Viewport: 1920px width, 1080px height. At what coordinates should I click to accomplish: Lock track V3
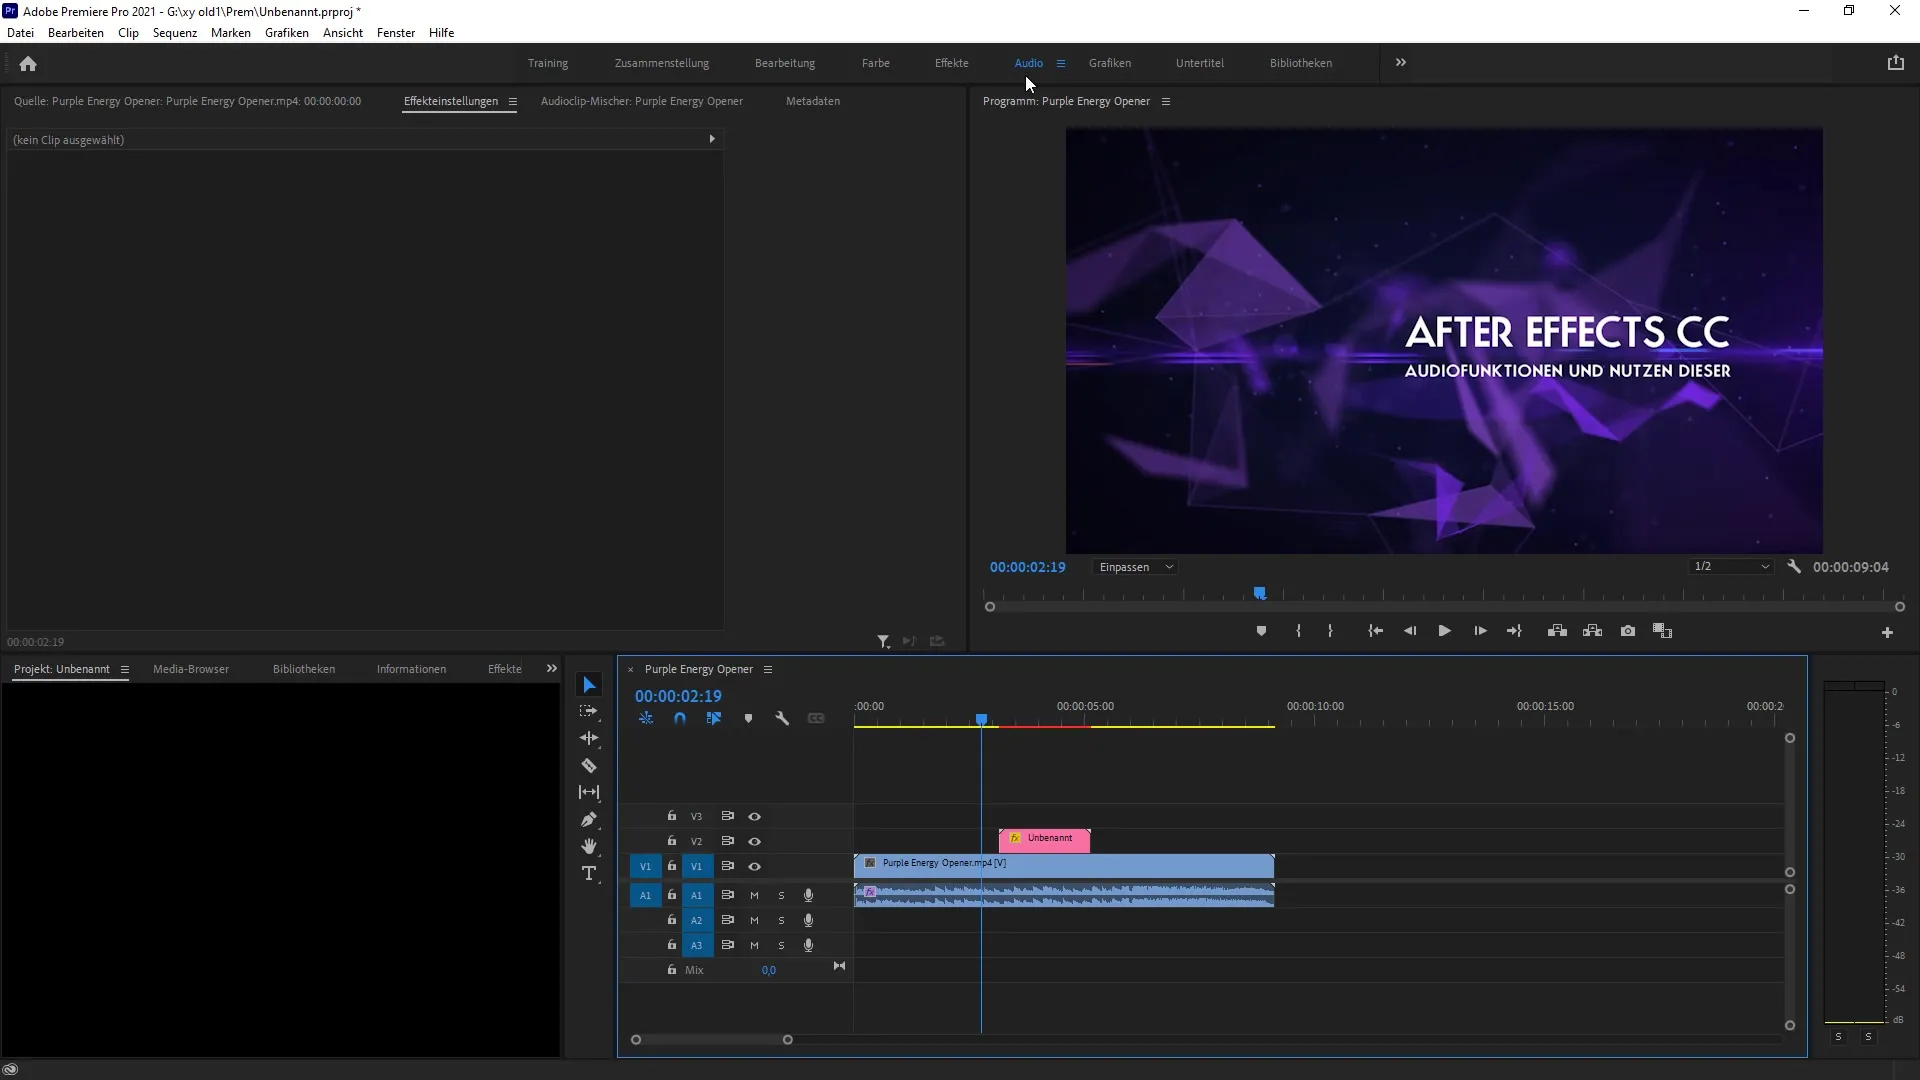(672, 816)
